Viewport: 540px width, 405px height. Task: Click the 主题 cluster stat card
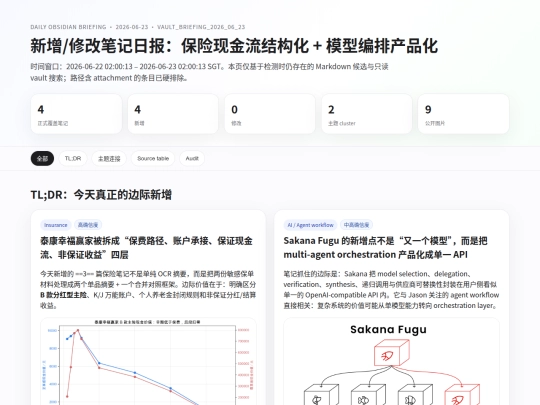[x=367, y=114]
